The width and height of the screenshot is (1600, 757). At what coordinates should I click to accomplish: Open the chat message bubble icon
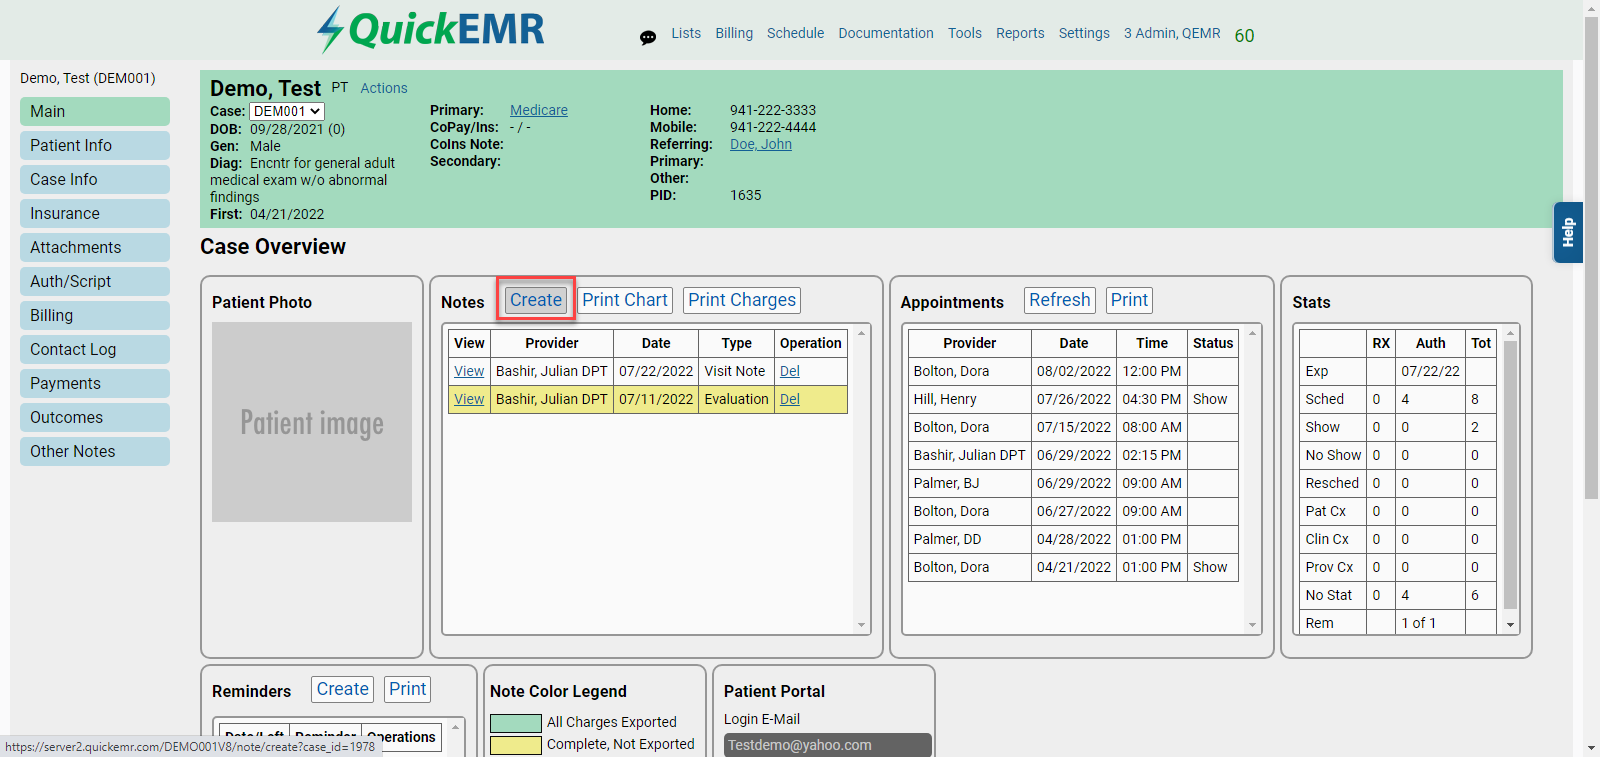click(x=648, y=37)
